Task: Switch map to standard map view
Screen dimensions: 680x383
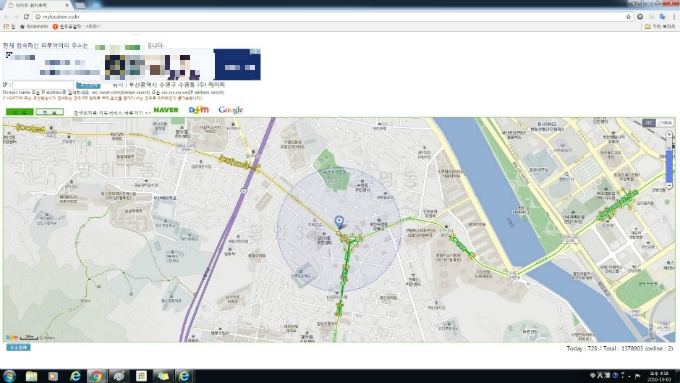Action: coord(649,123)
